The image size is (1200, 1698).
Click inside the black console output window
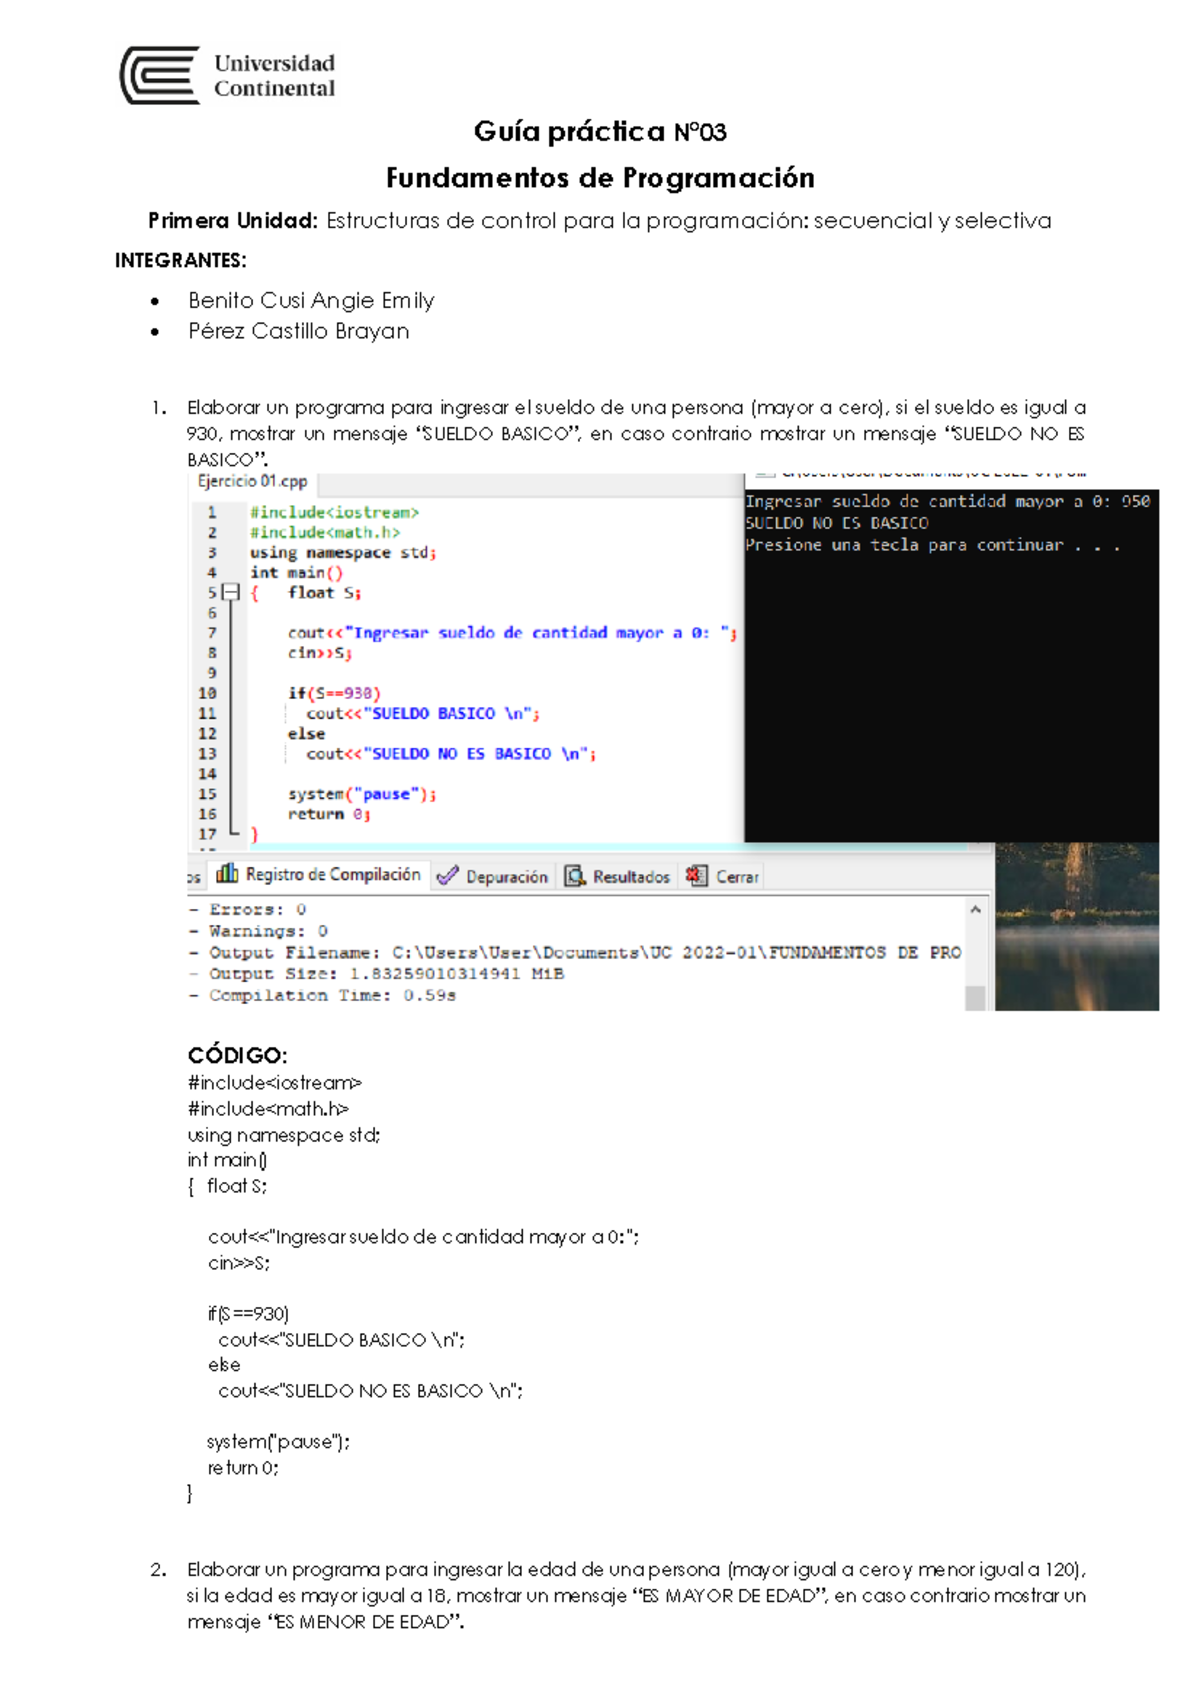tap(950, 700)
